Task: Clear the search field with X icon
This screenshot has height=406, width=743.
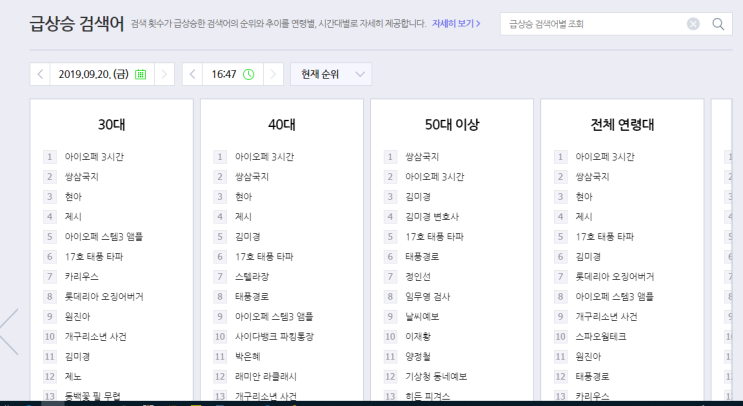Action: pos(693,24)
